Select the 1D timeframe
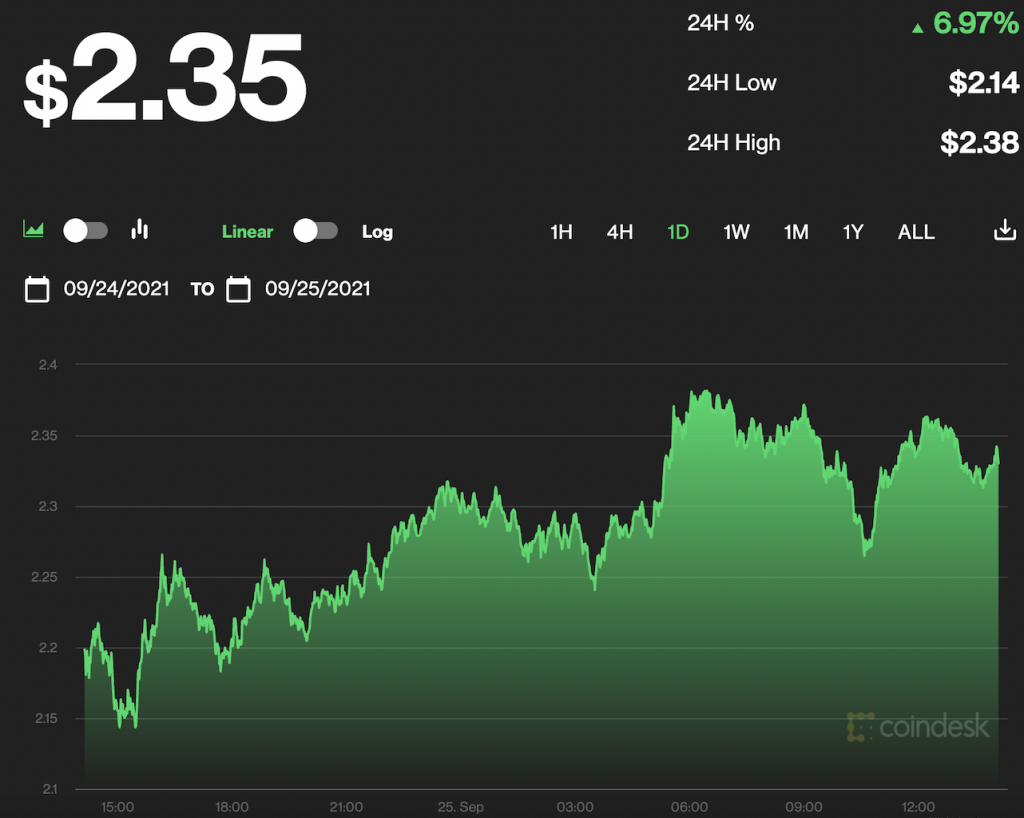 678,232
